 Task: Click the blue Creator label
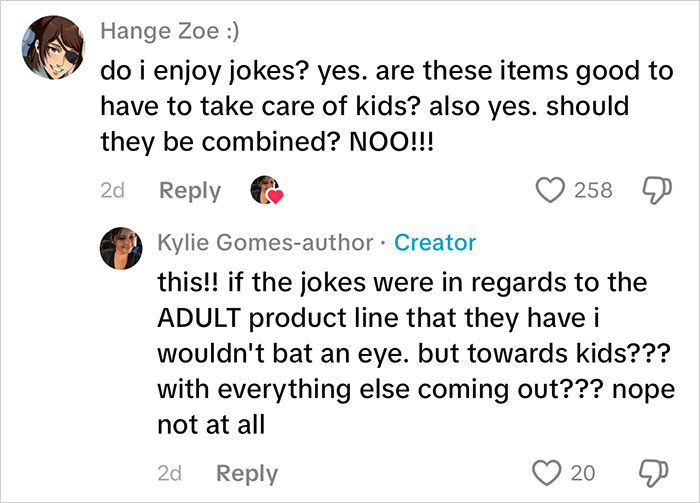tap(435, 242)
